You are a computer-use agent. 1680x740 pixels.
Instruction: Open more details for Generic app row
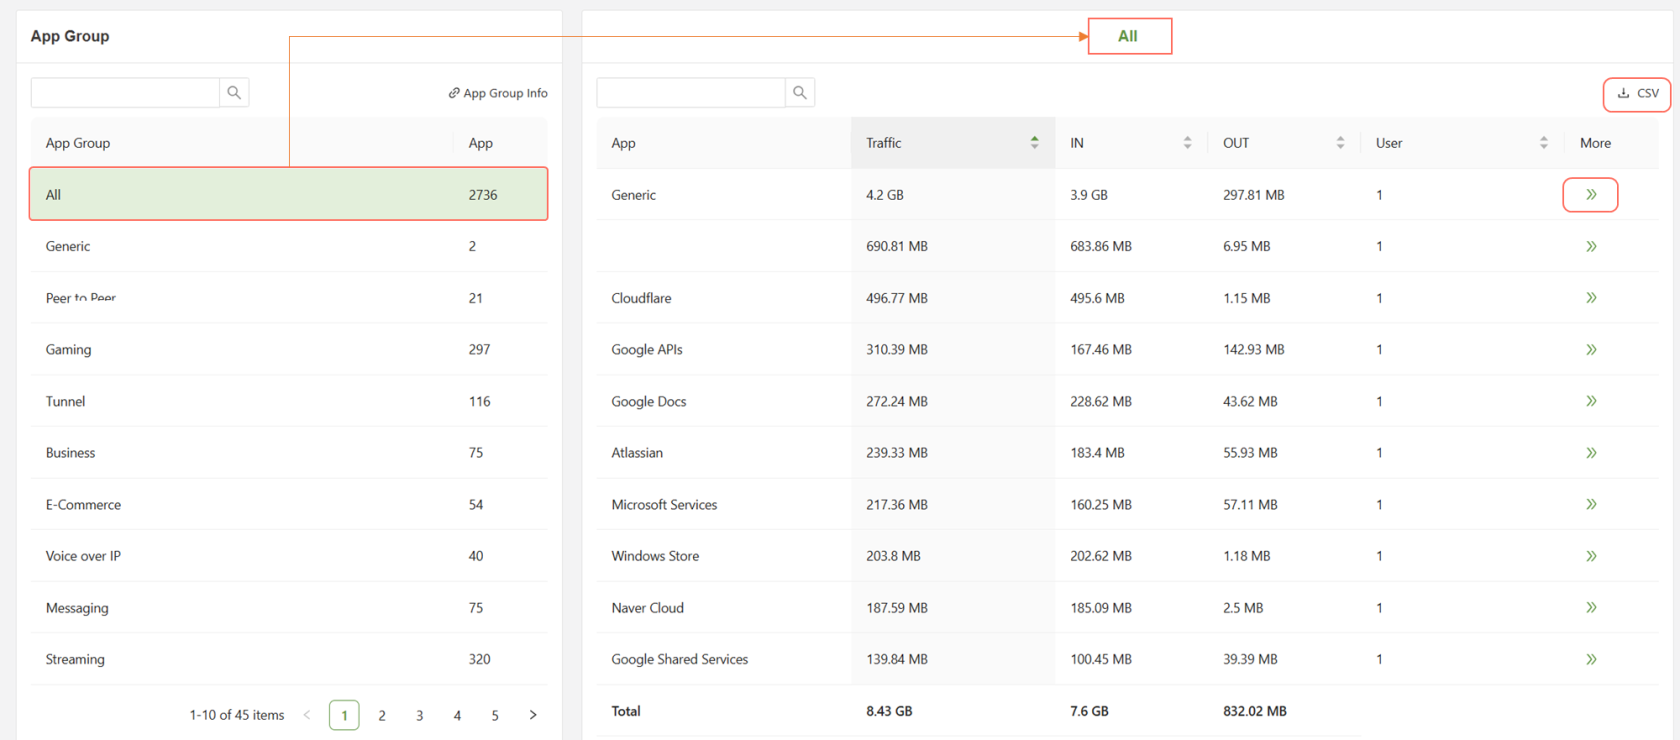pyautogui.click(x=1590, y=195)
